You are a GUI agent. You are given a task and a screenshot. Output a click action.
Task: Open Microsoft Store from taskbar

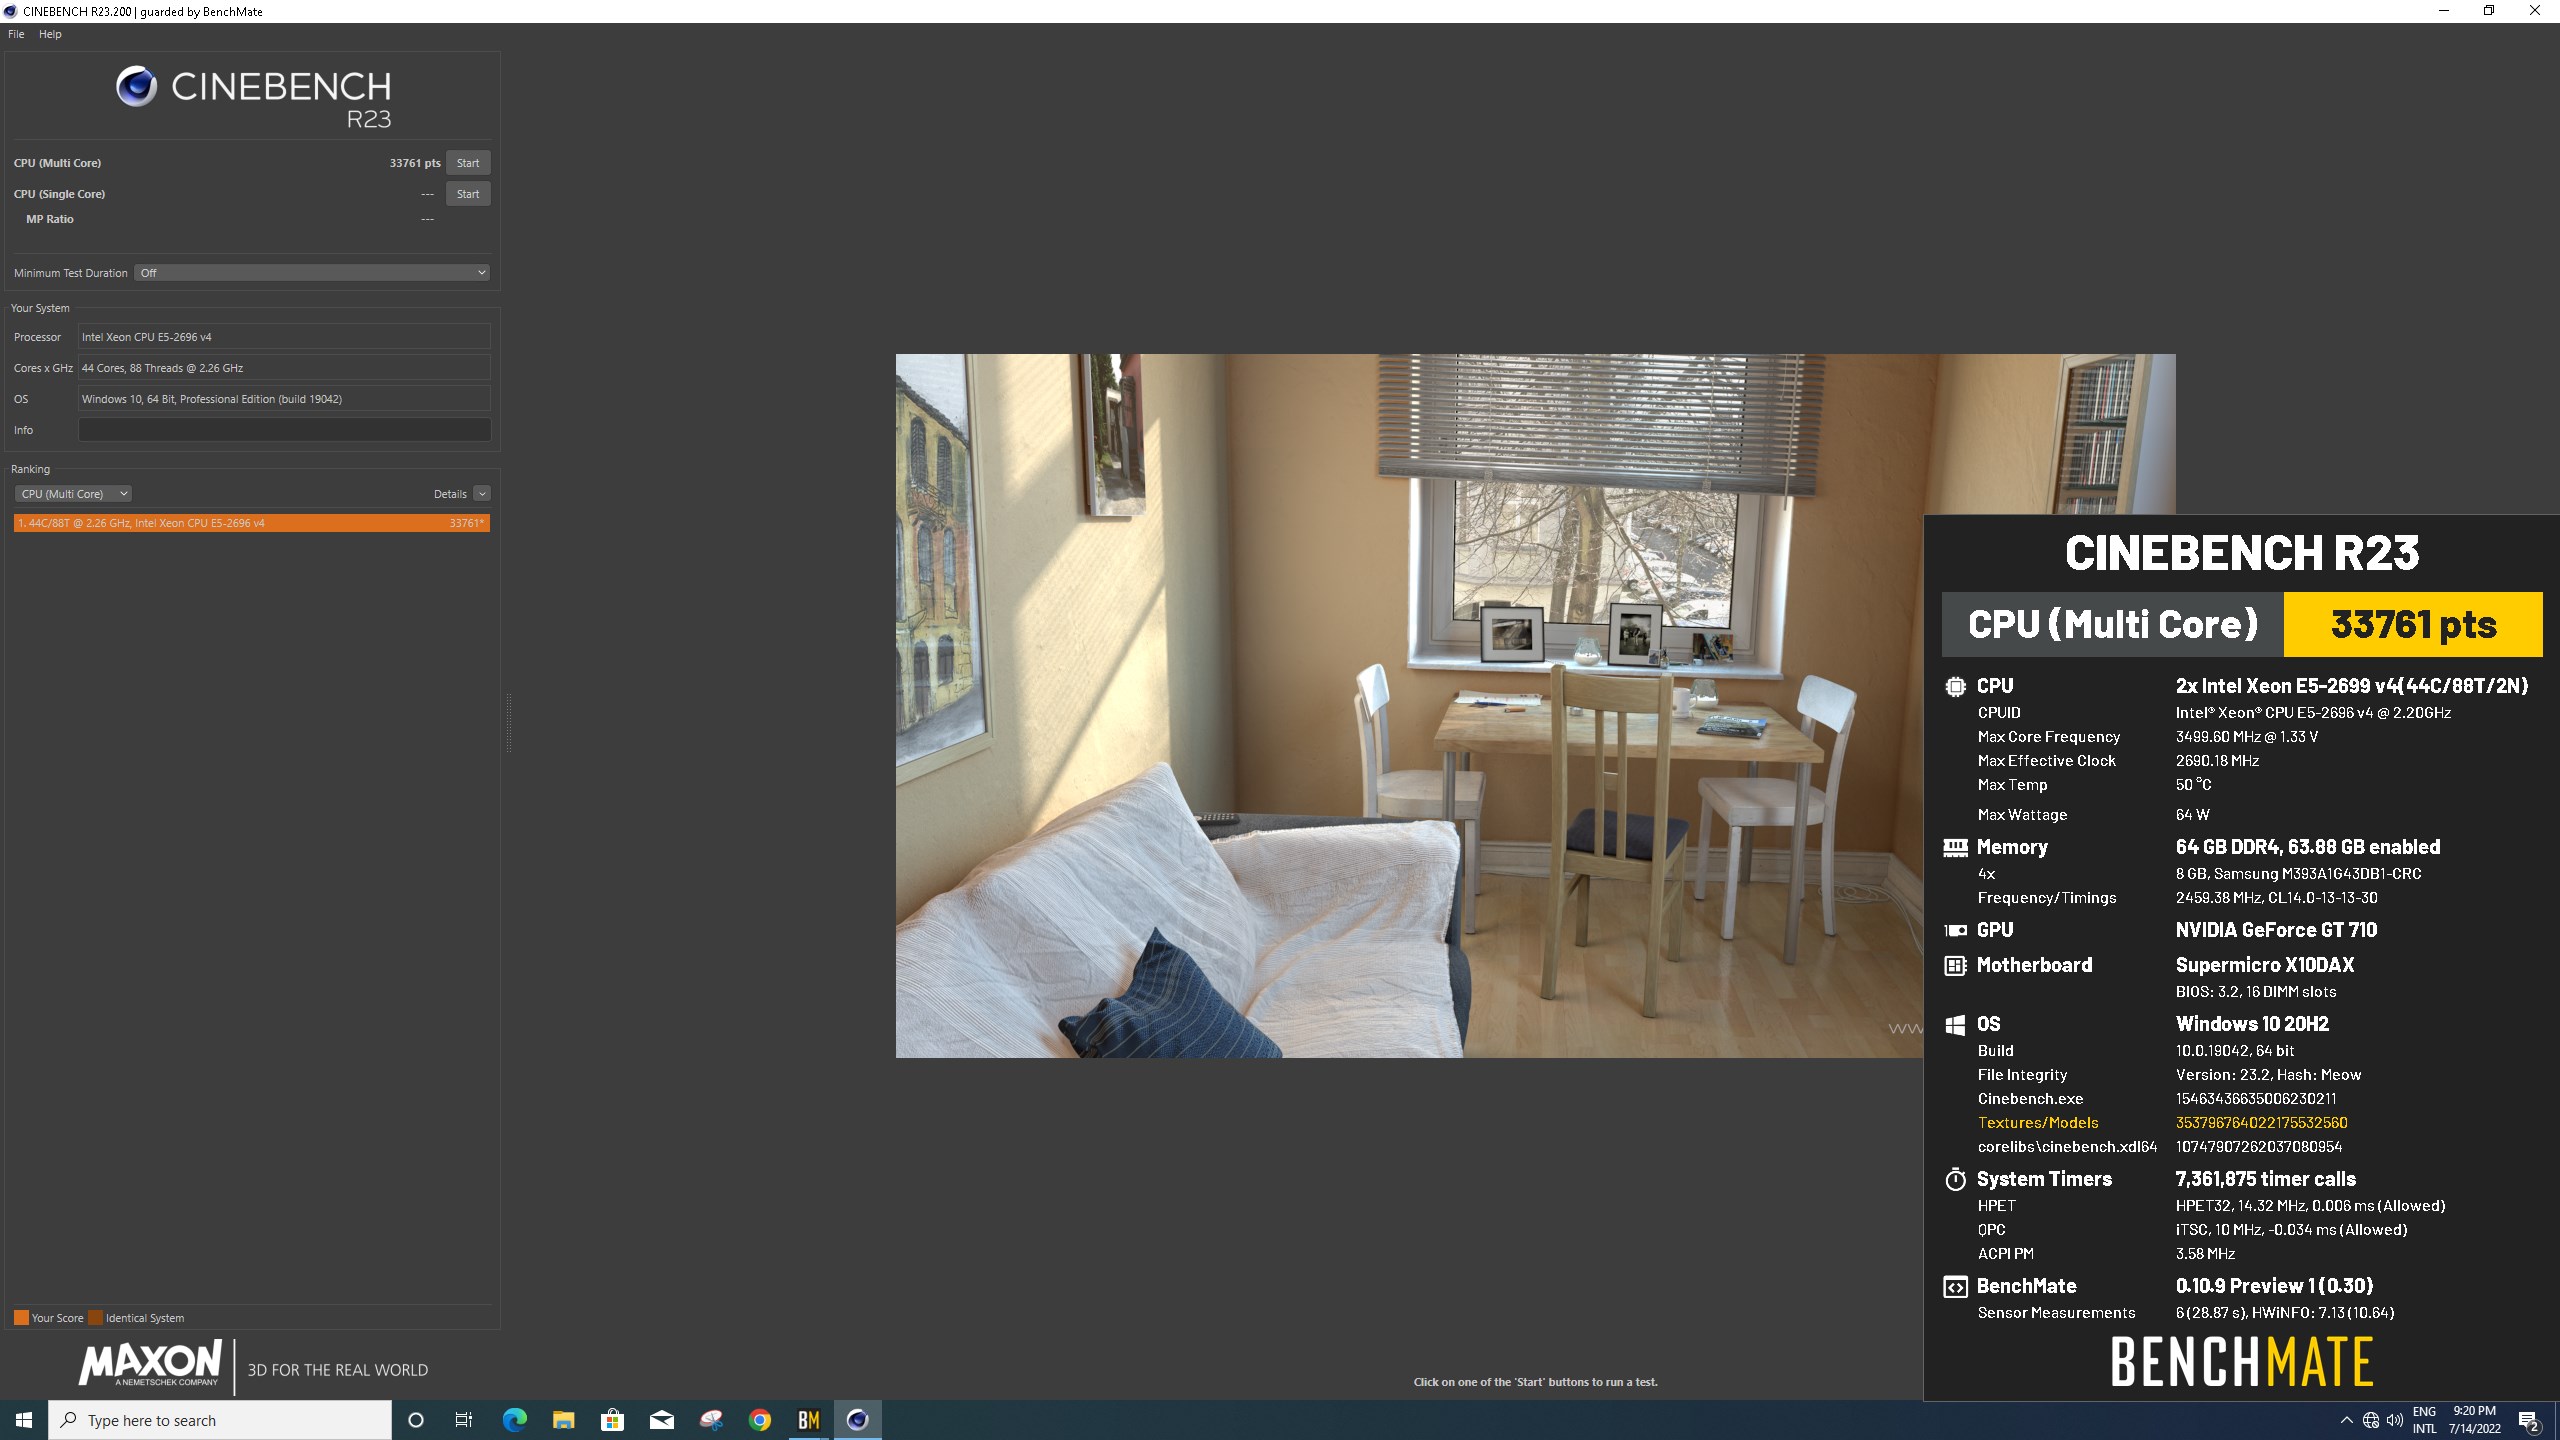click(x=612, y=1420)
